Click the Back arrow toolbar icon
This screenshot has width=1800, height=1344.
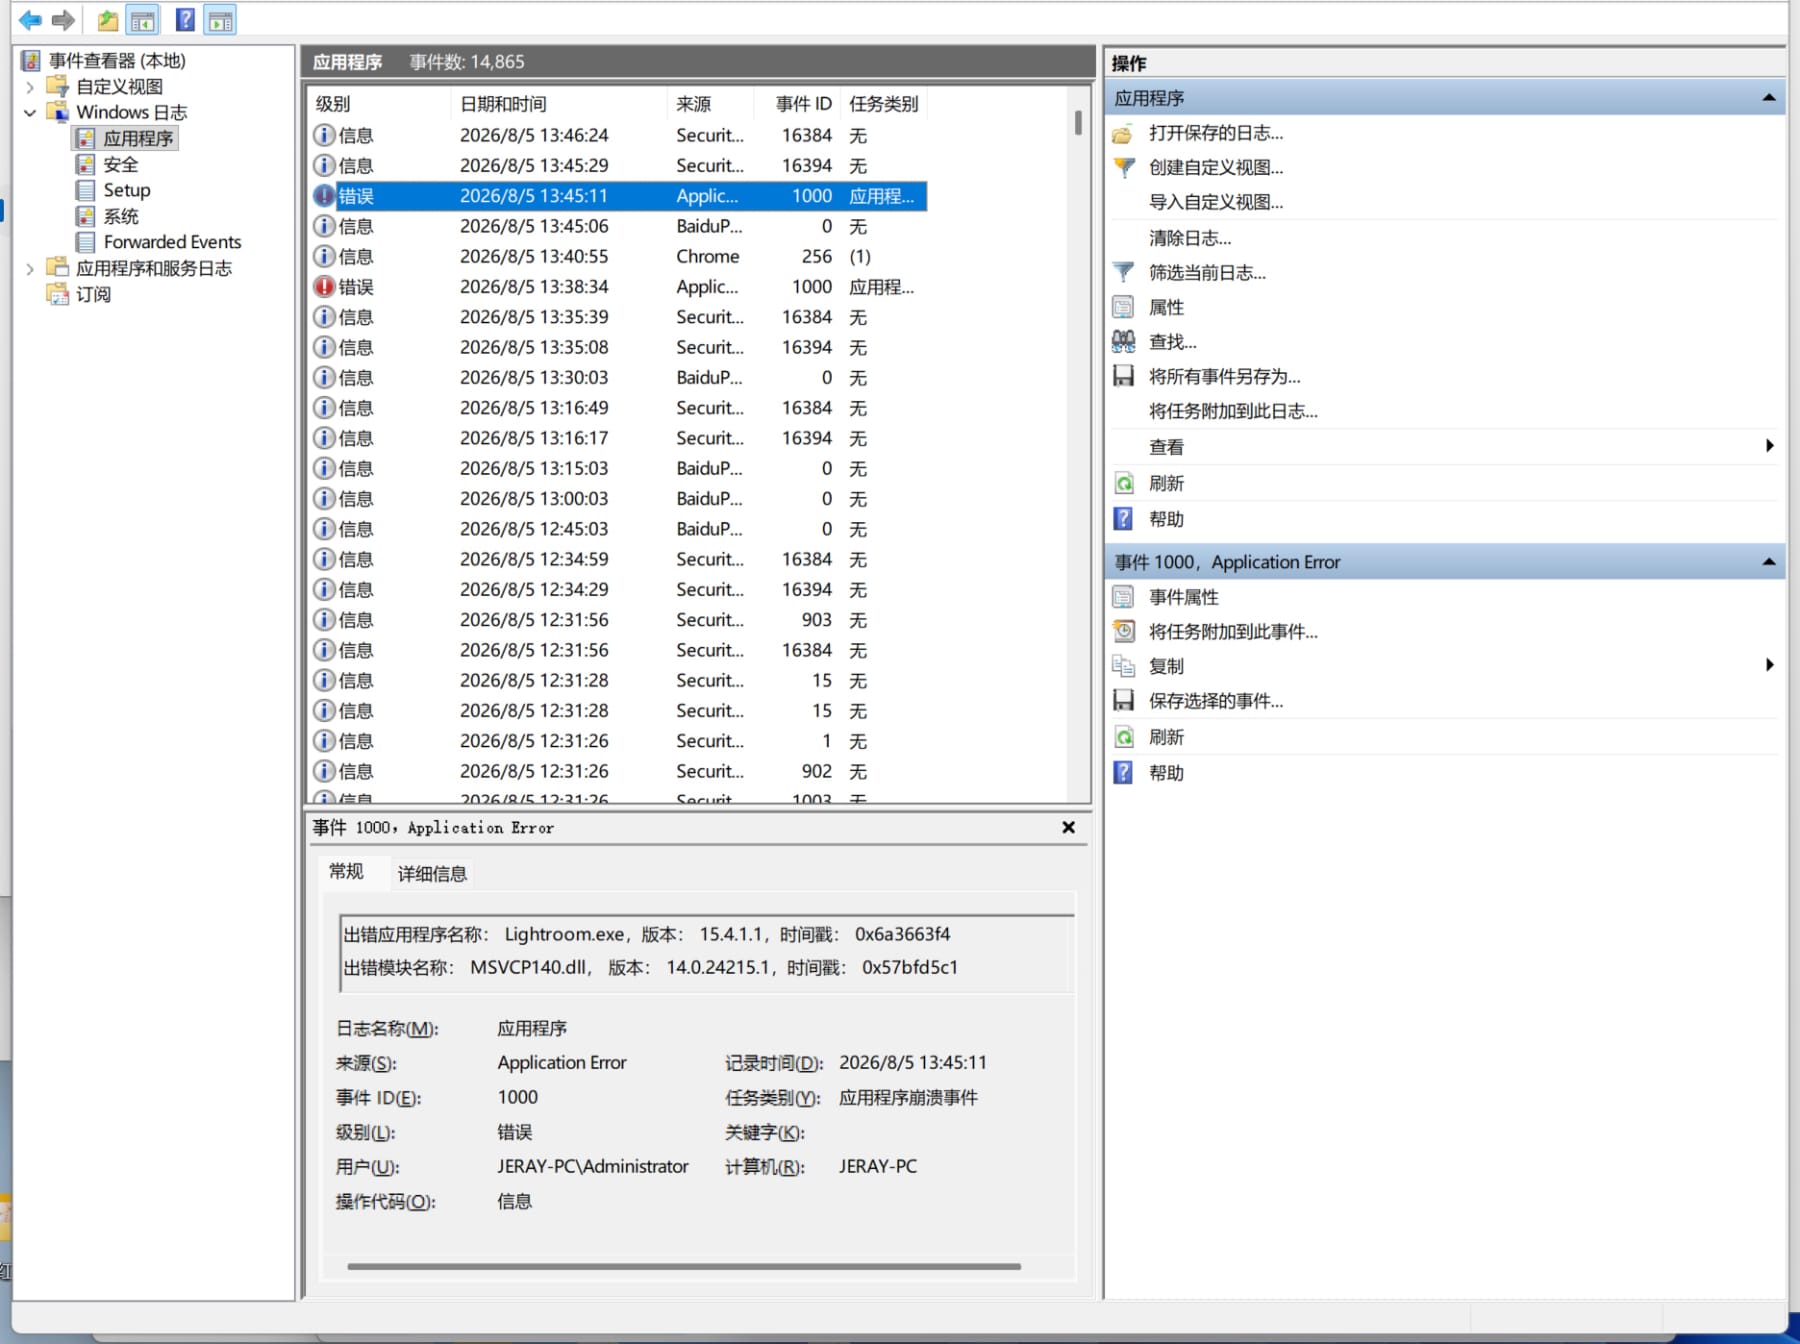pos(31,20)
